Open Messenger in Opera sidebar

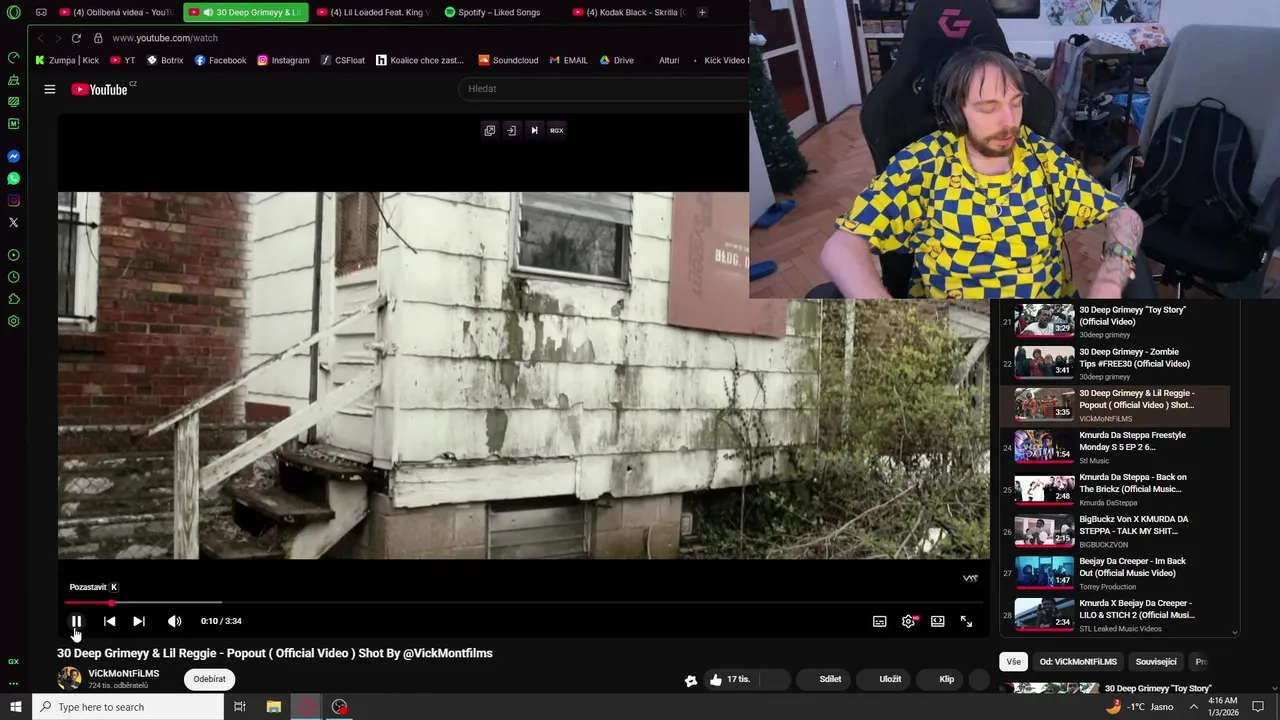(x=14, y=157)
